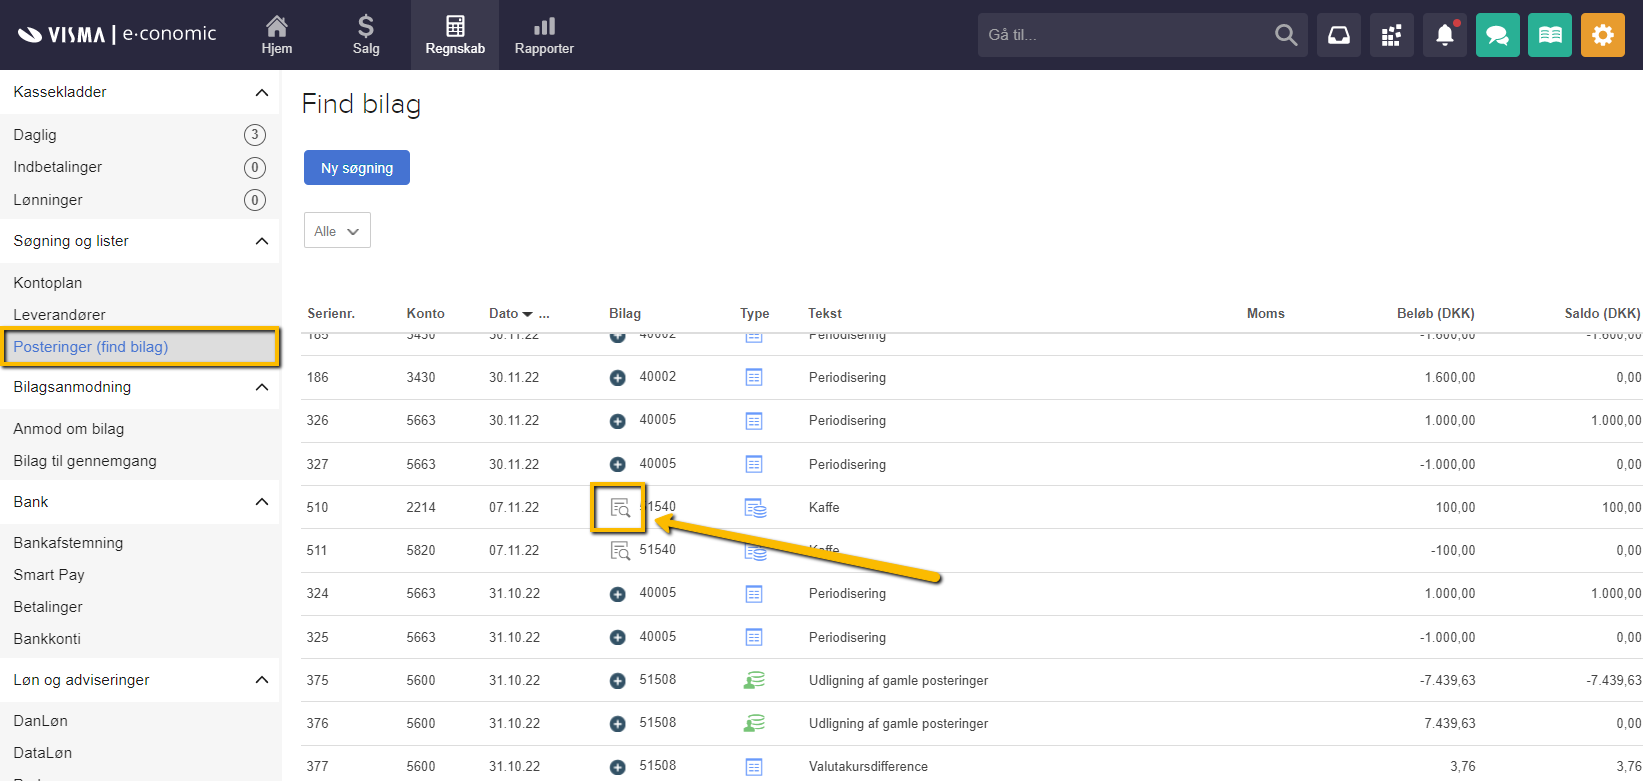1643x781 pixels.
Task: View attached document for entry 510
Action: [620, 508]
